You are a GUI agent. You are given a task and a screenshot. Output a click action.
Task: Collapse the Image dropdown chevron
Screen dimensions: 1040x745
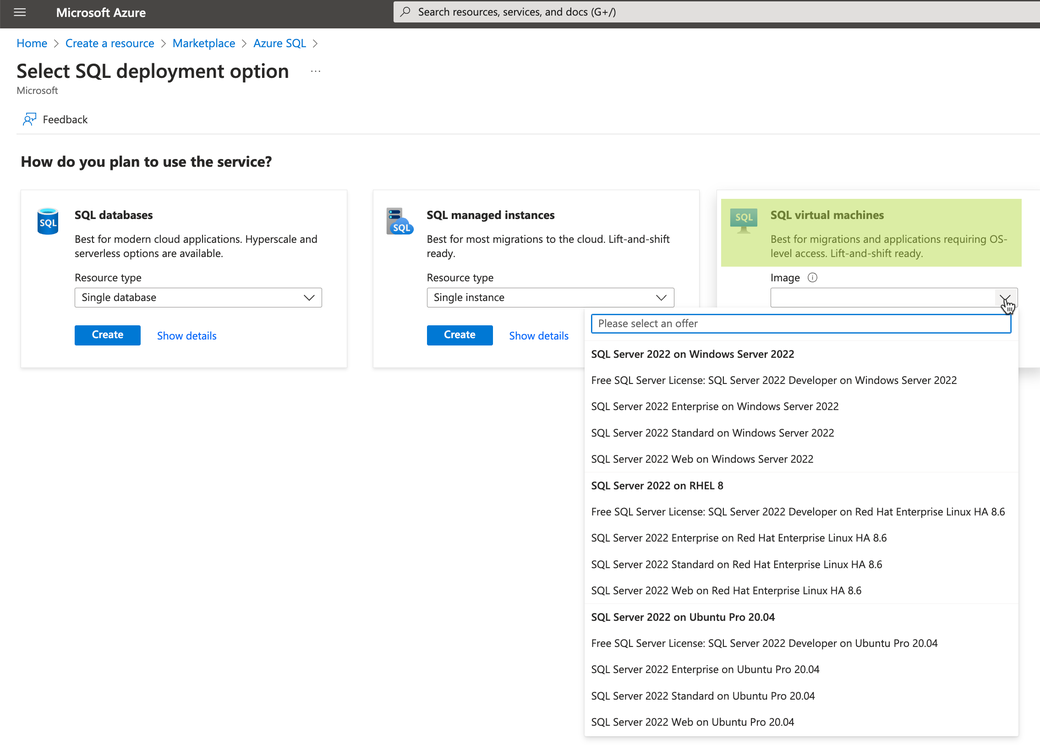(1005, 298)
